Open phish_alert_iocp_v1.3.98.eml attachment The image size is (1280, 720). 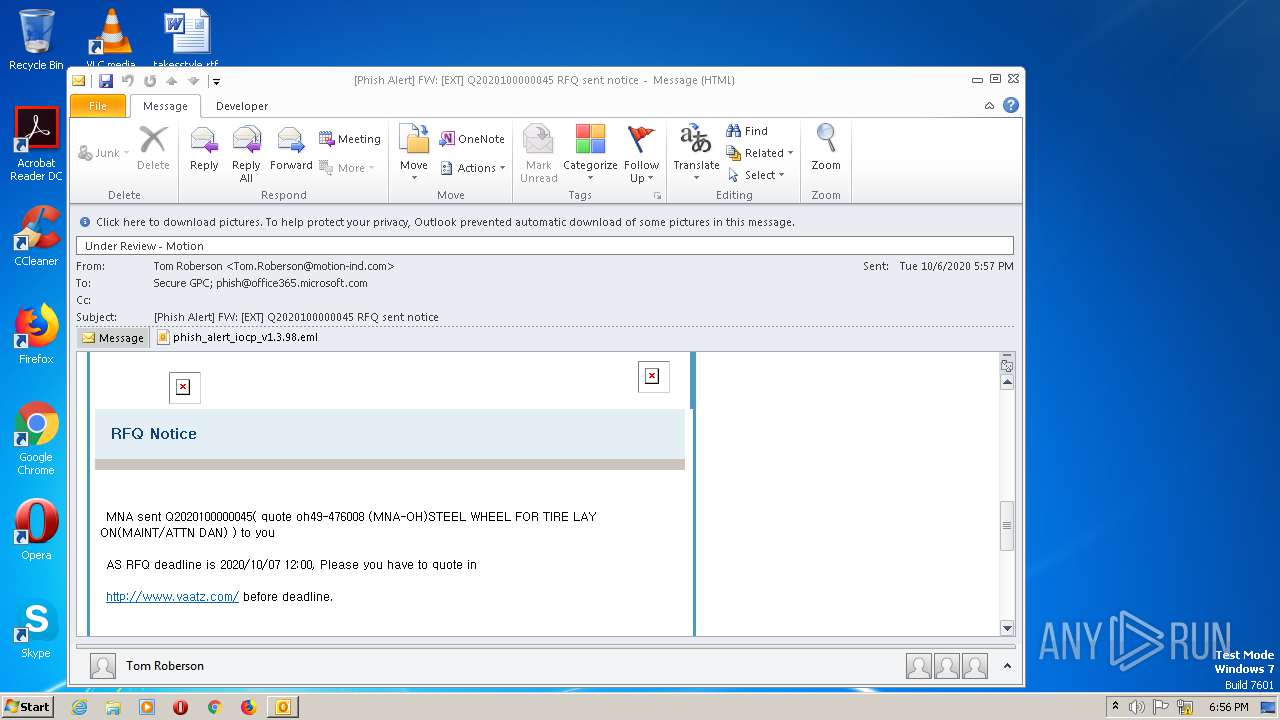[238, 338]
